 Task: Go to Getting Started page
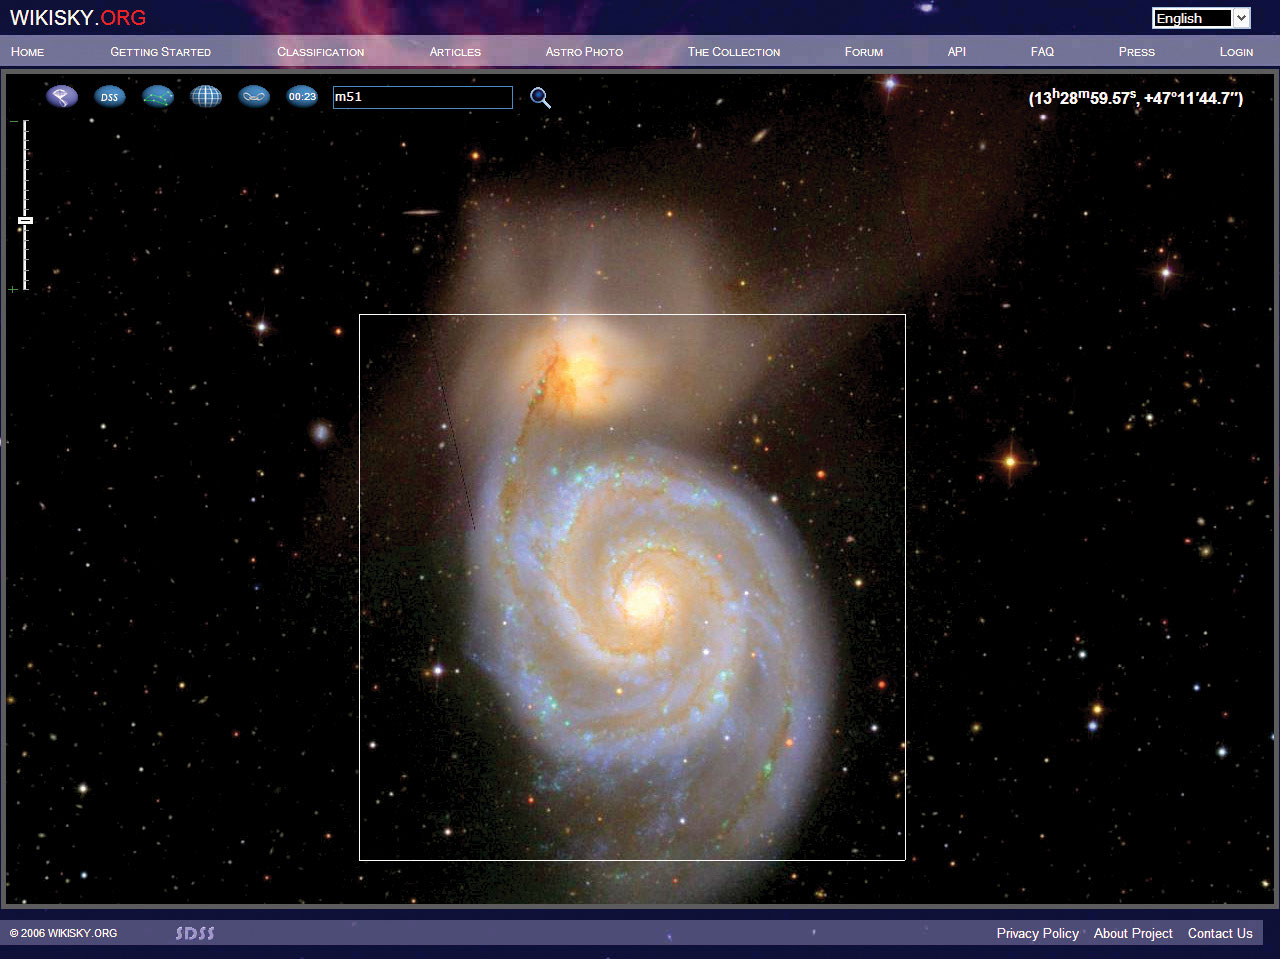pyautogui.click(x=160, y=51)
